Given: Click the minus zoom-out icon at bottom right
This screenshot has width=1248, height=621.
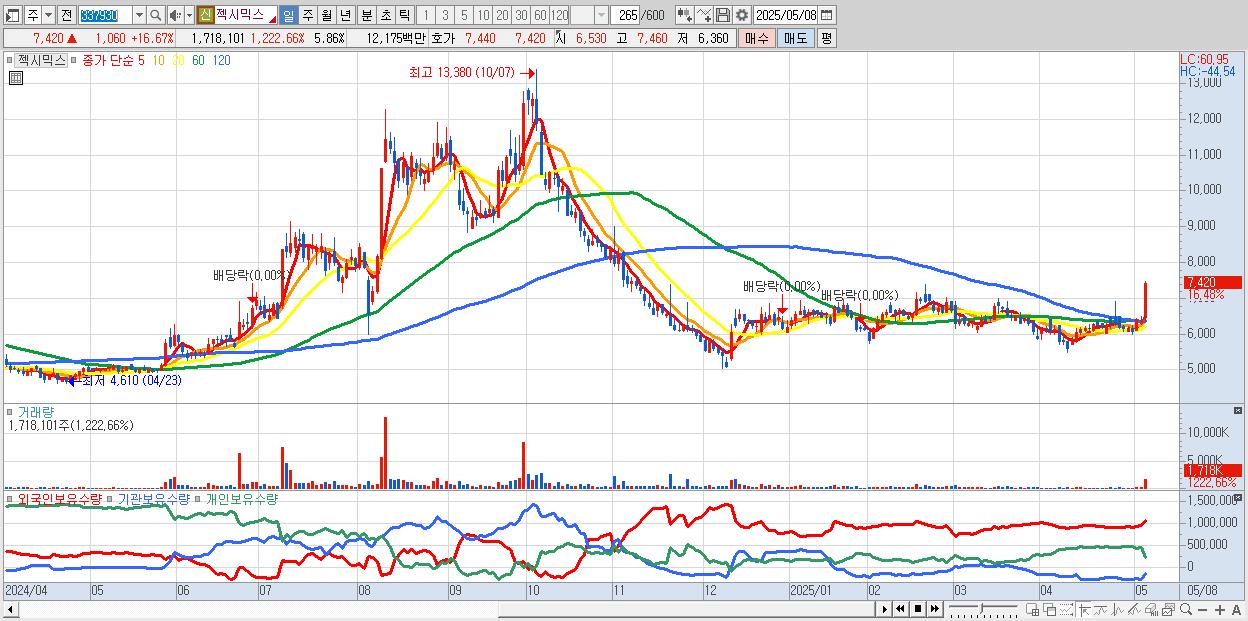Looking at the screenshot, I should click(x=1202, y=610).
